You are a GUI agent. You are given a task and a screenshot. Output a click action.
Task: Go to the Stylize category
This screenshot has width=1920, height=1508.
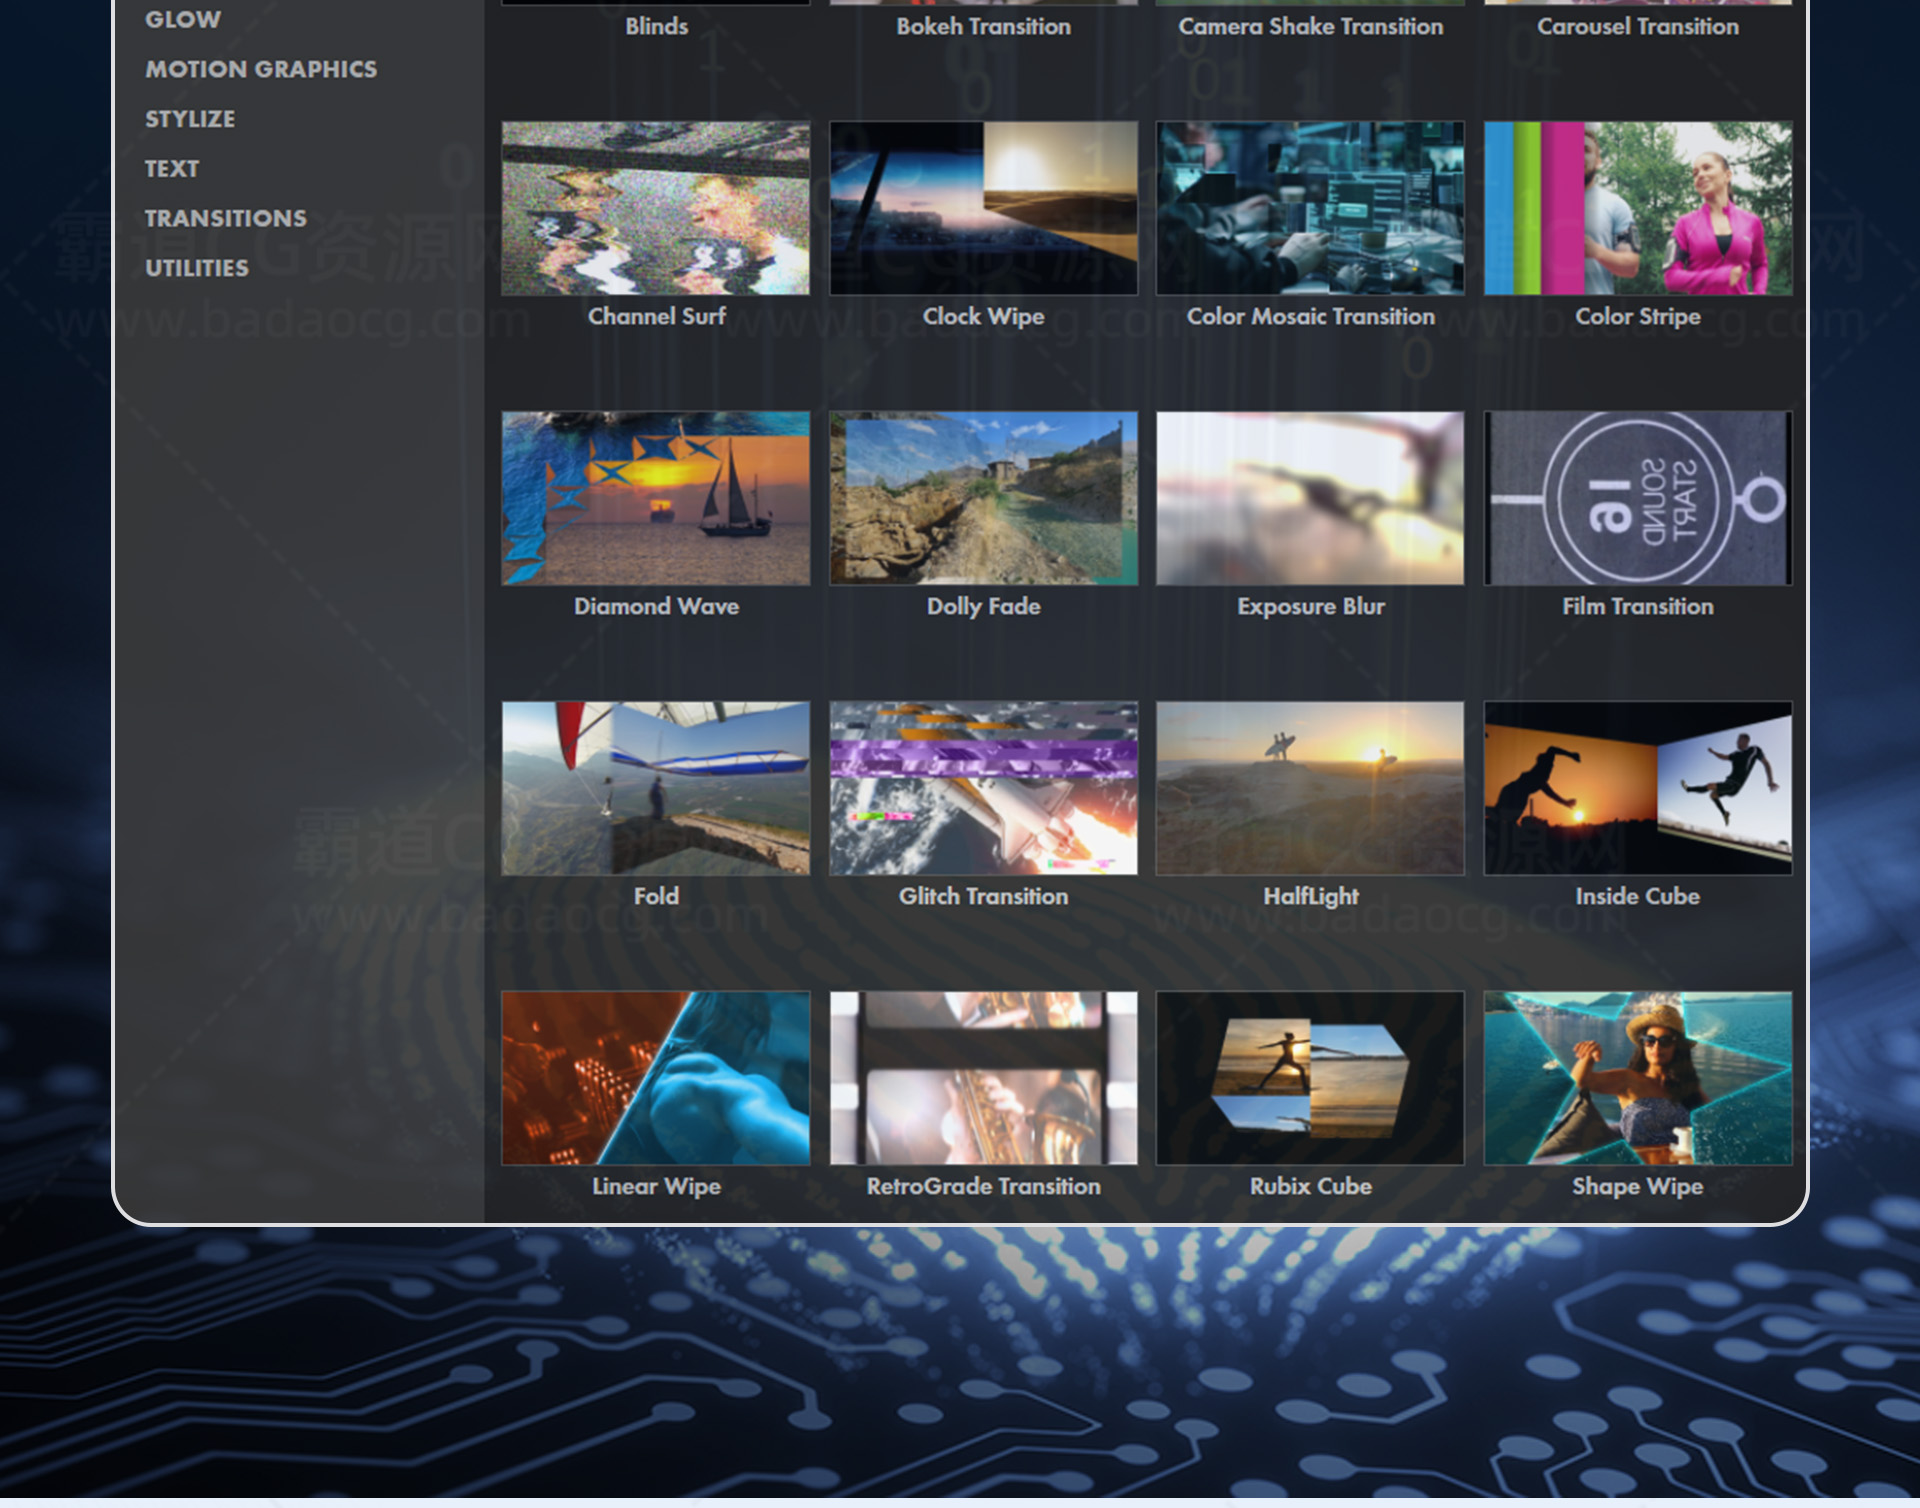(x=190, y=119)
